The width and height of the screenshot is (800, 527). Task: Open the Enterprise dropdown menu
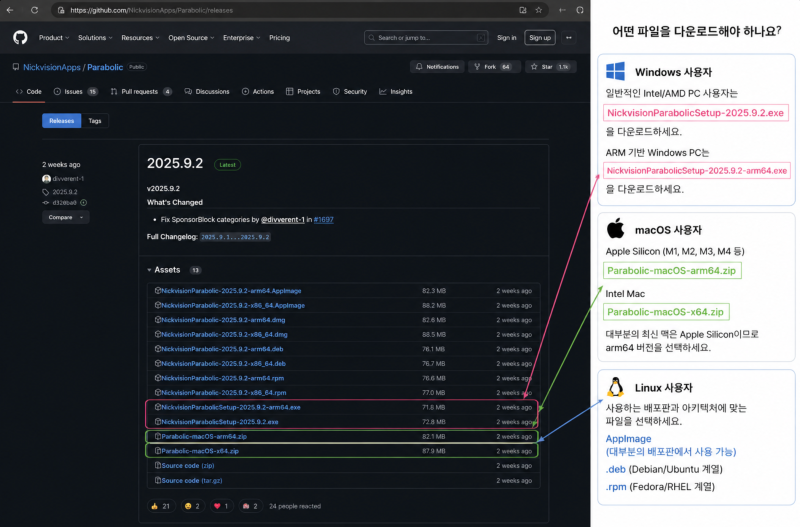[241, 38]
